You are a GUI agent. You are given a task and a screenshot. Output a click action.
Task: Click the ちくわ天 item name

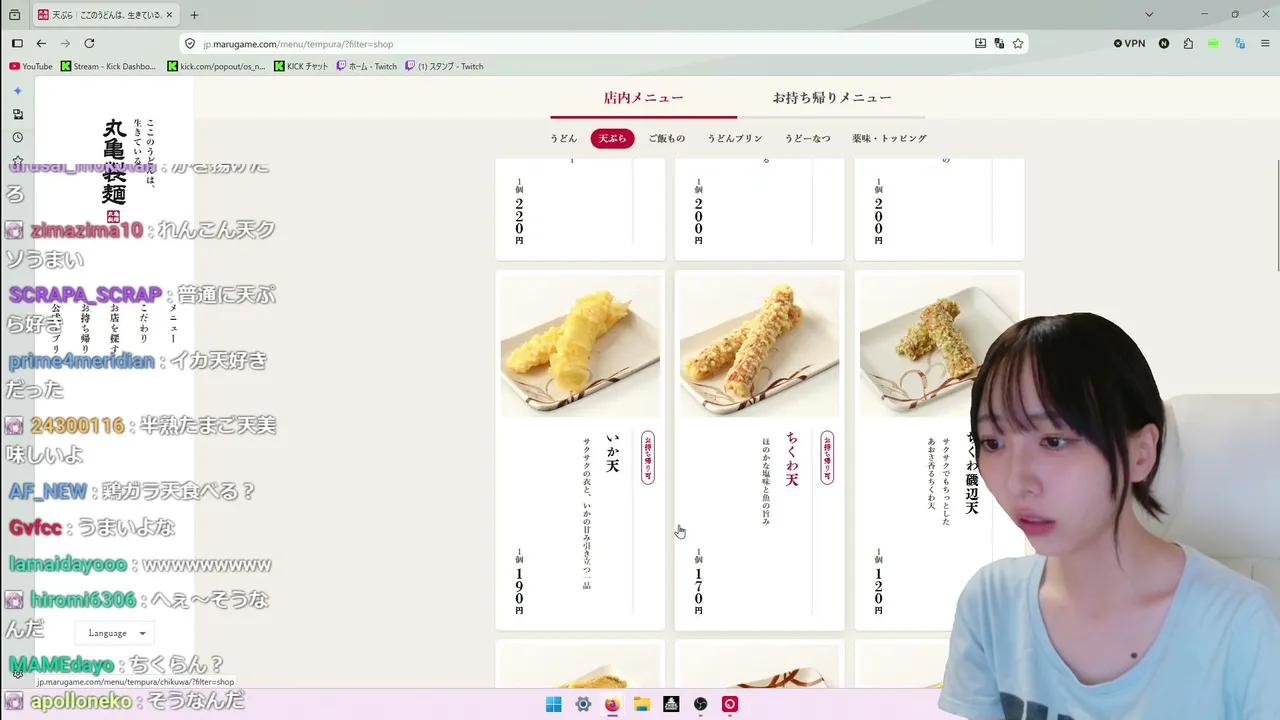(792, 460)
